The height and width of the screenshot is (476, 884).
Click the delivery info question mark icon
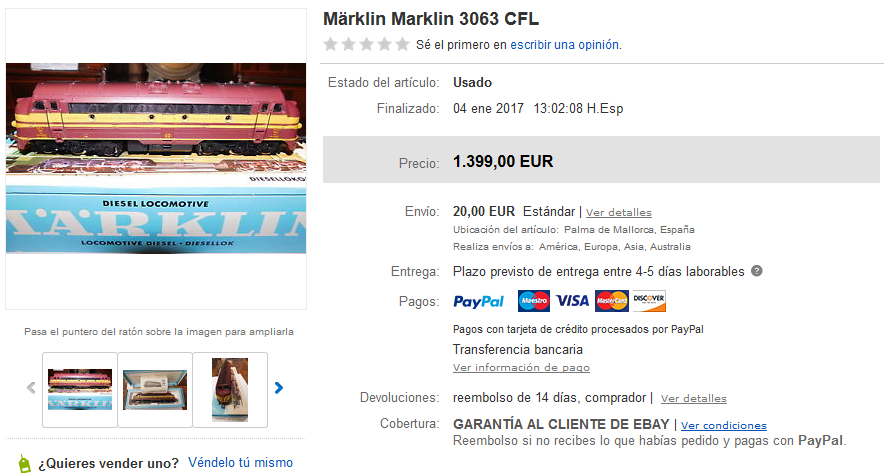[757, 271]
